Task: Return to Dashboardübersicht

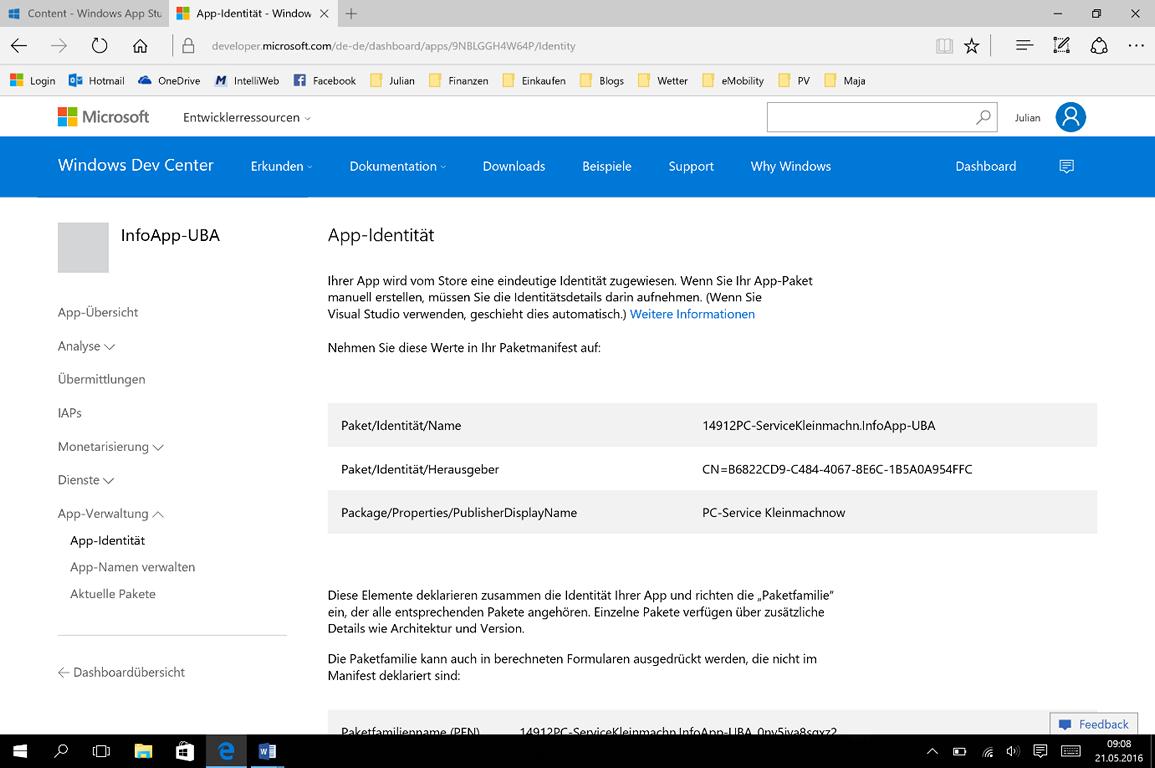Action: [122, 672]
